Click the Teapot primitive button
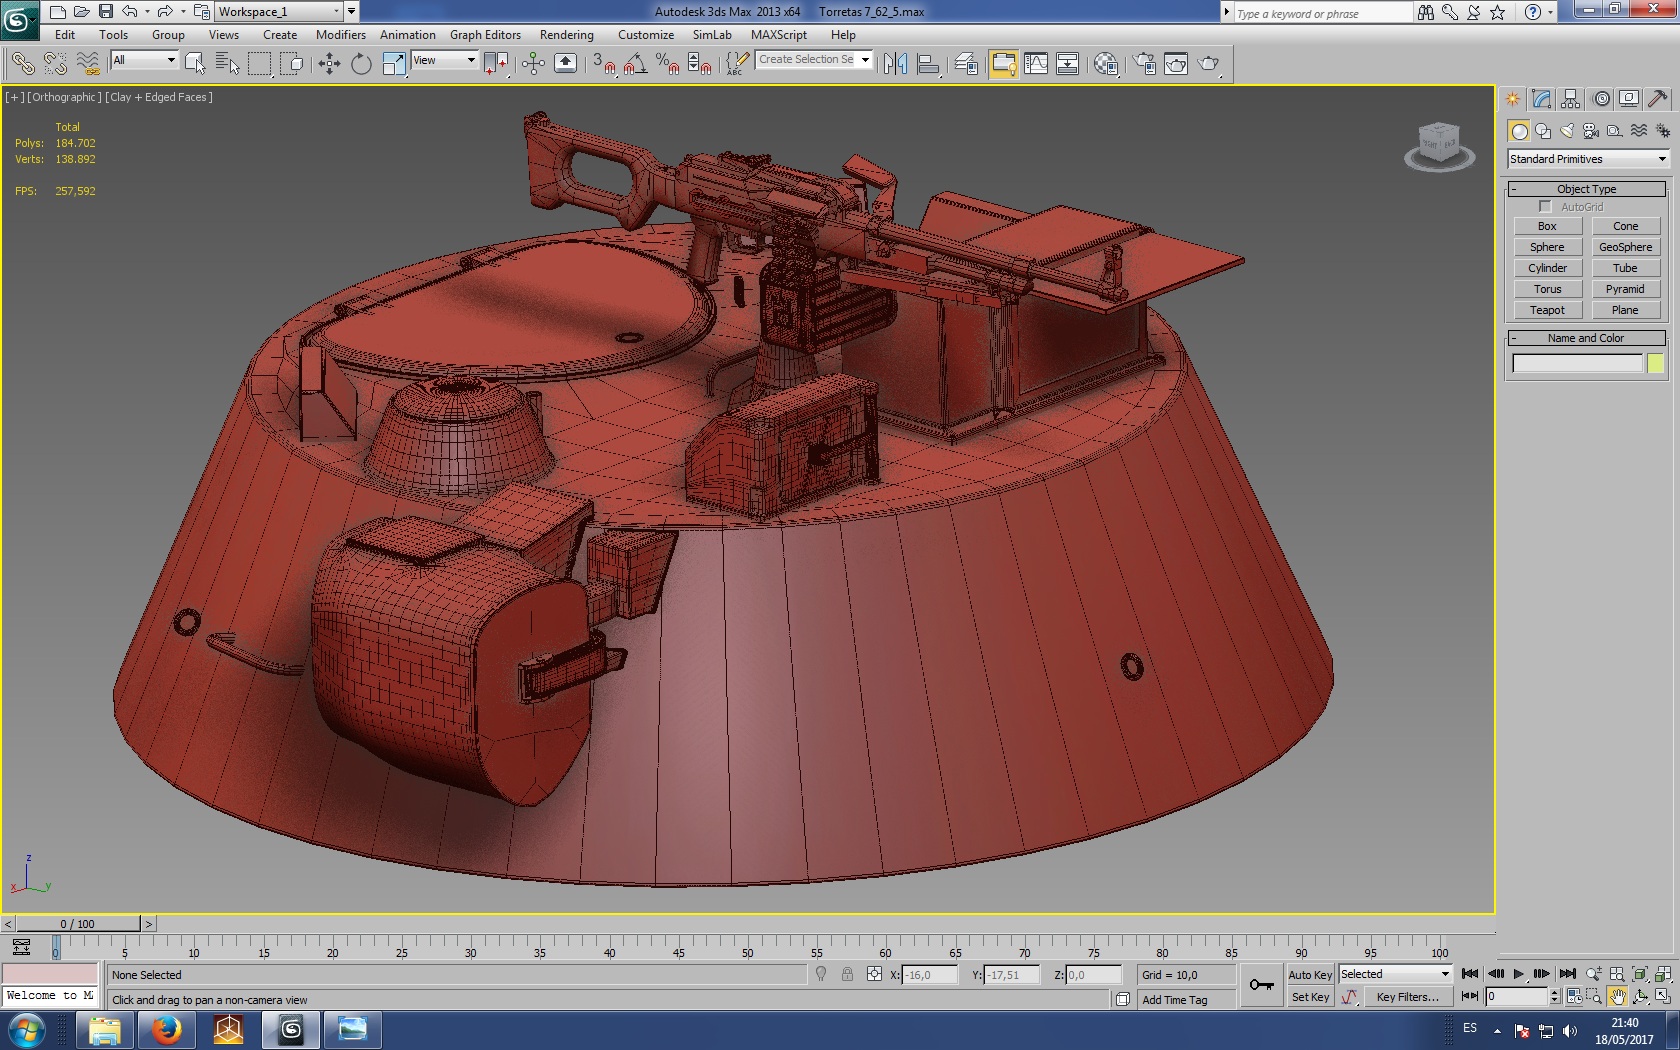Screen dimensions: 1680x1050 (1547, 310)
